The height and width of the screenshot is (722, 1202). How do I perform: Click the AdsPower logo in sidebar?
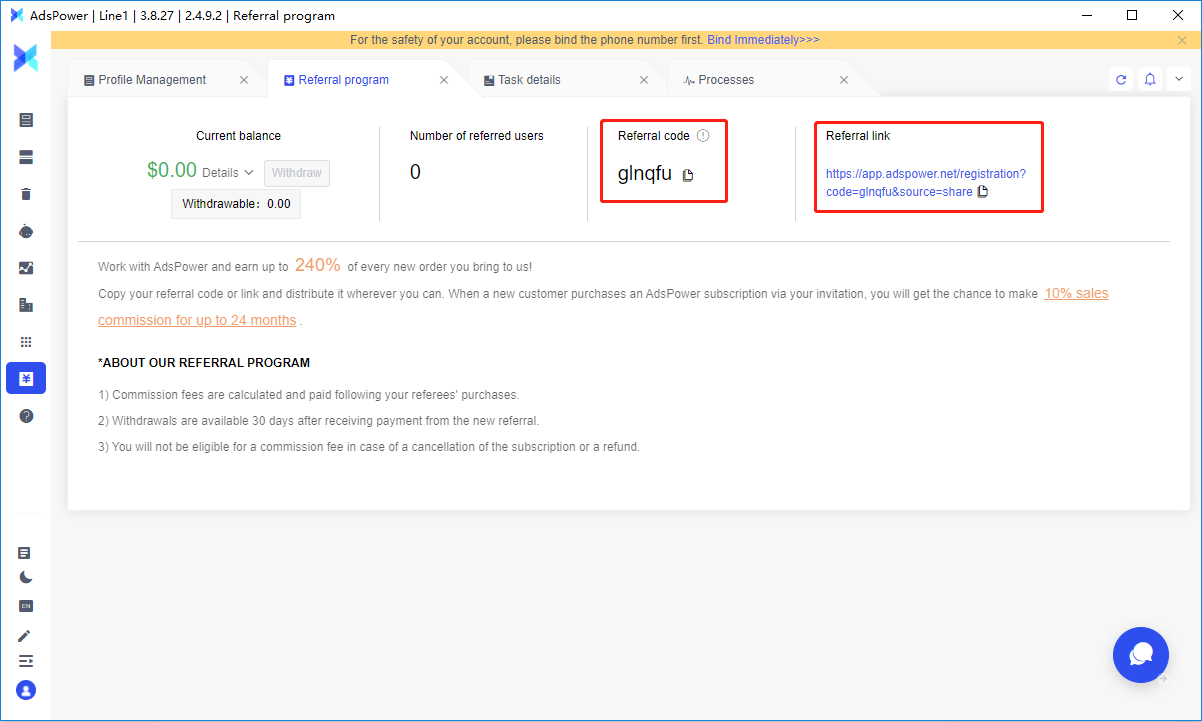click(x=26, y=58)
